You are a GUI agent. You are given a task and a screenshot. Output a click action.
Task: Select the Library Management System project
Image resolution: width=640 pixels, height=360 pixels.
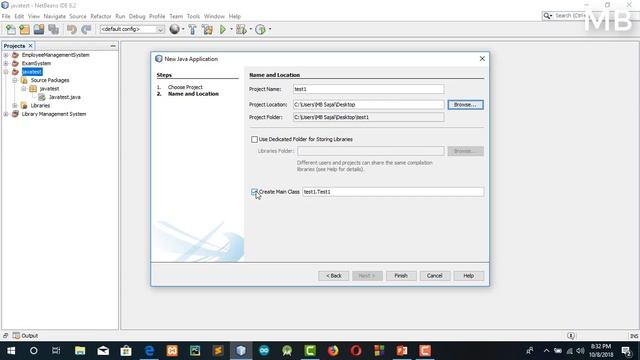tap(54, 114)
